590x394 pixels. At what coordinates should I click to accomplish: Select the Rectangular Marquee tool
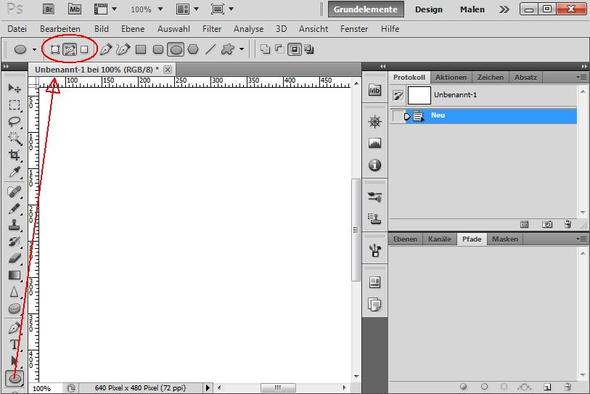(14, 105)
